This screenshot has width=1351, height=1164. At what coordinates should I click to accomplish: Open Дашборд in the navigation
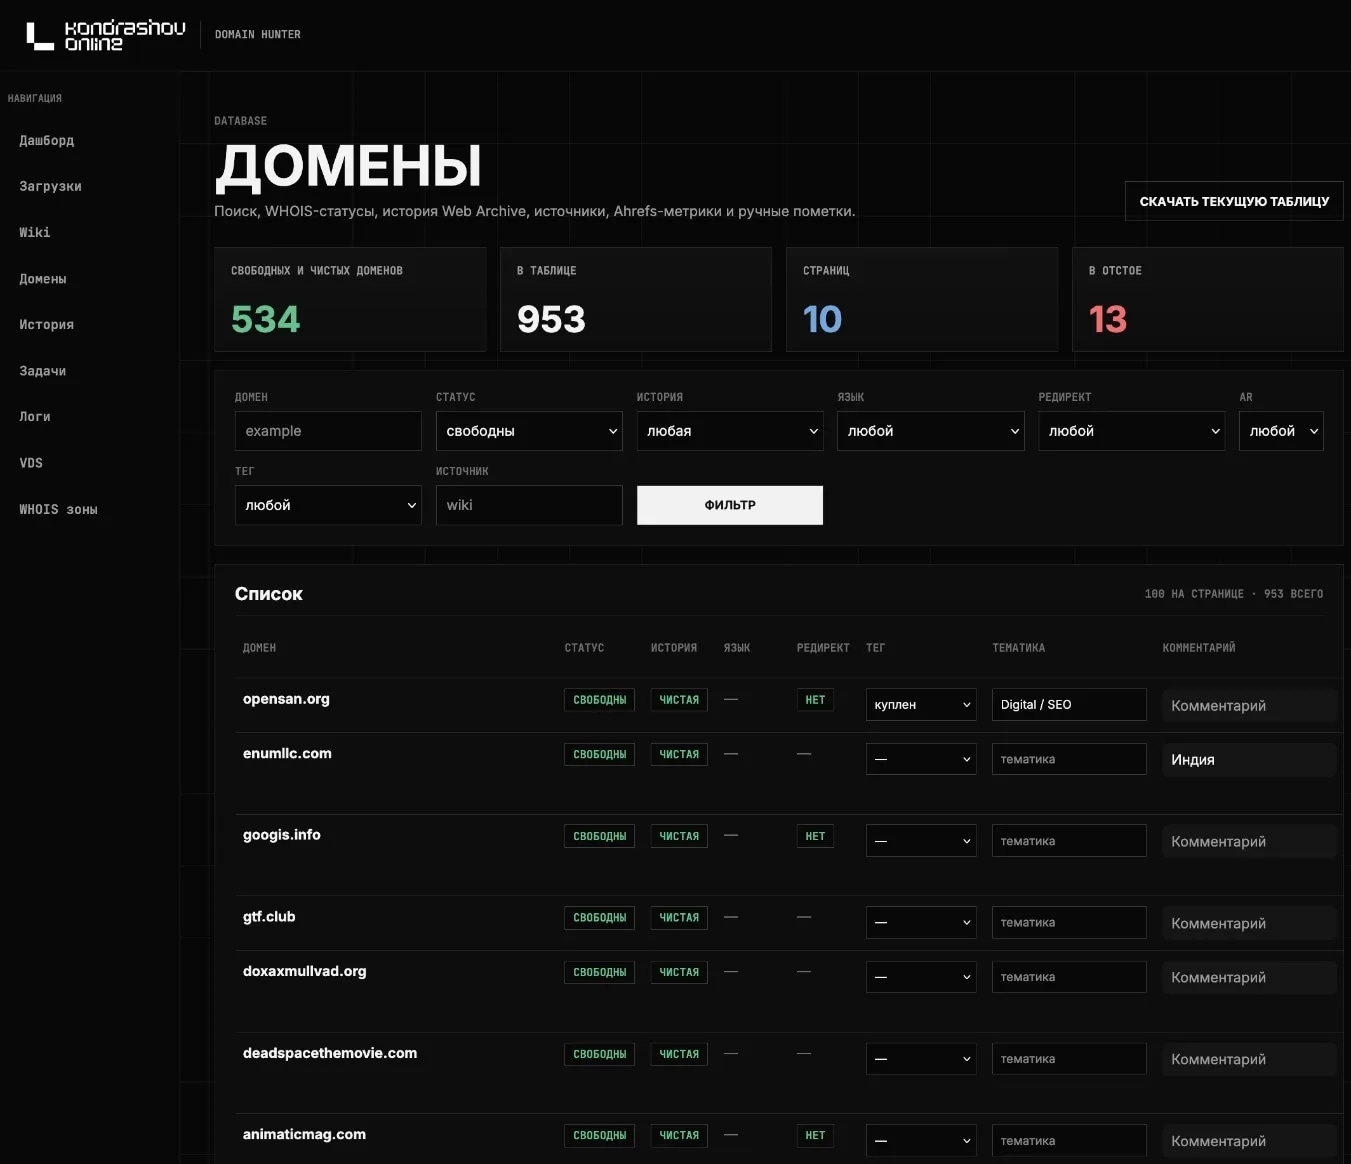click(46, 141)
